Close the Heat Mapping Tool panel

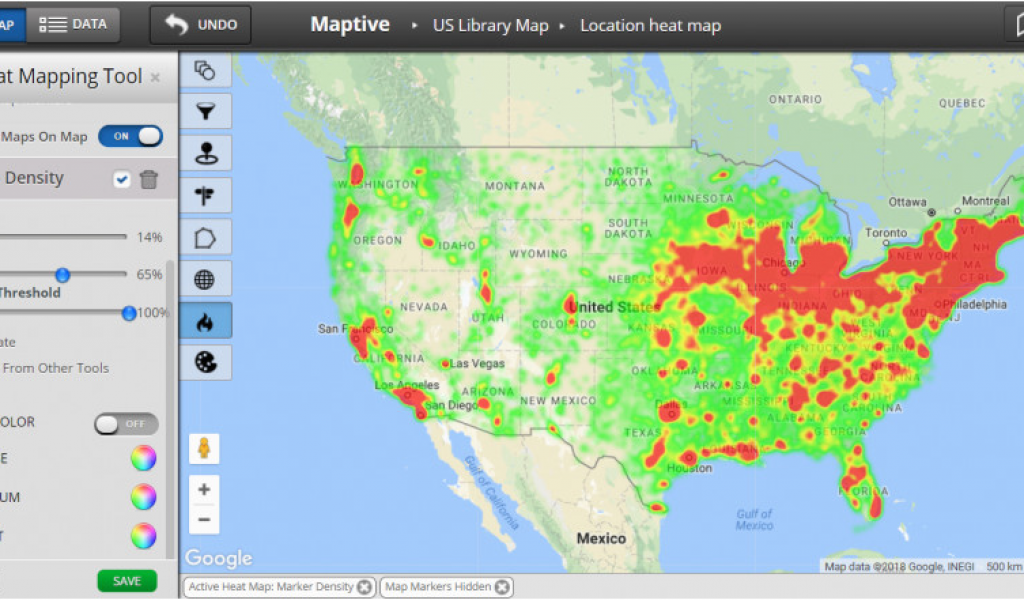click(155, 78)
